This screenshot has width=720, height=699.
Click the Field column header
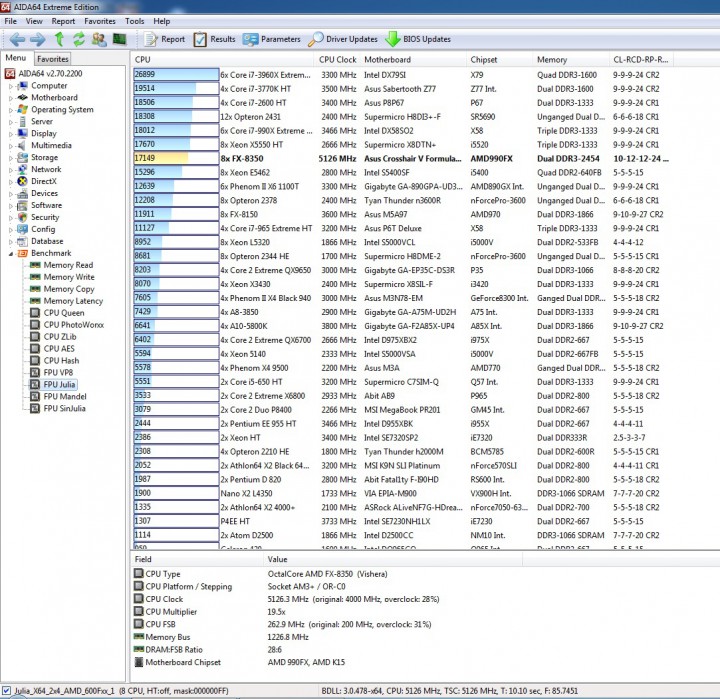tap(197, 559)
